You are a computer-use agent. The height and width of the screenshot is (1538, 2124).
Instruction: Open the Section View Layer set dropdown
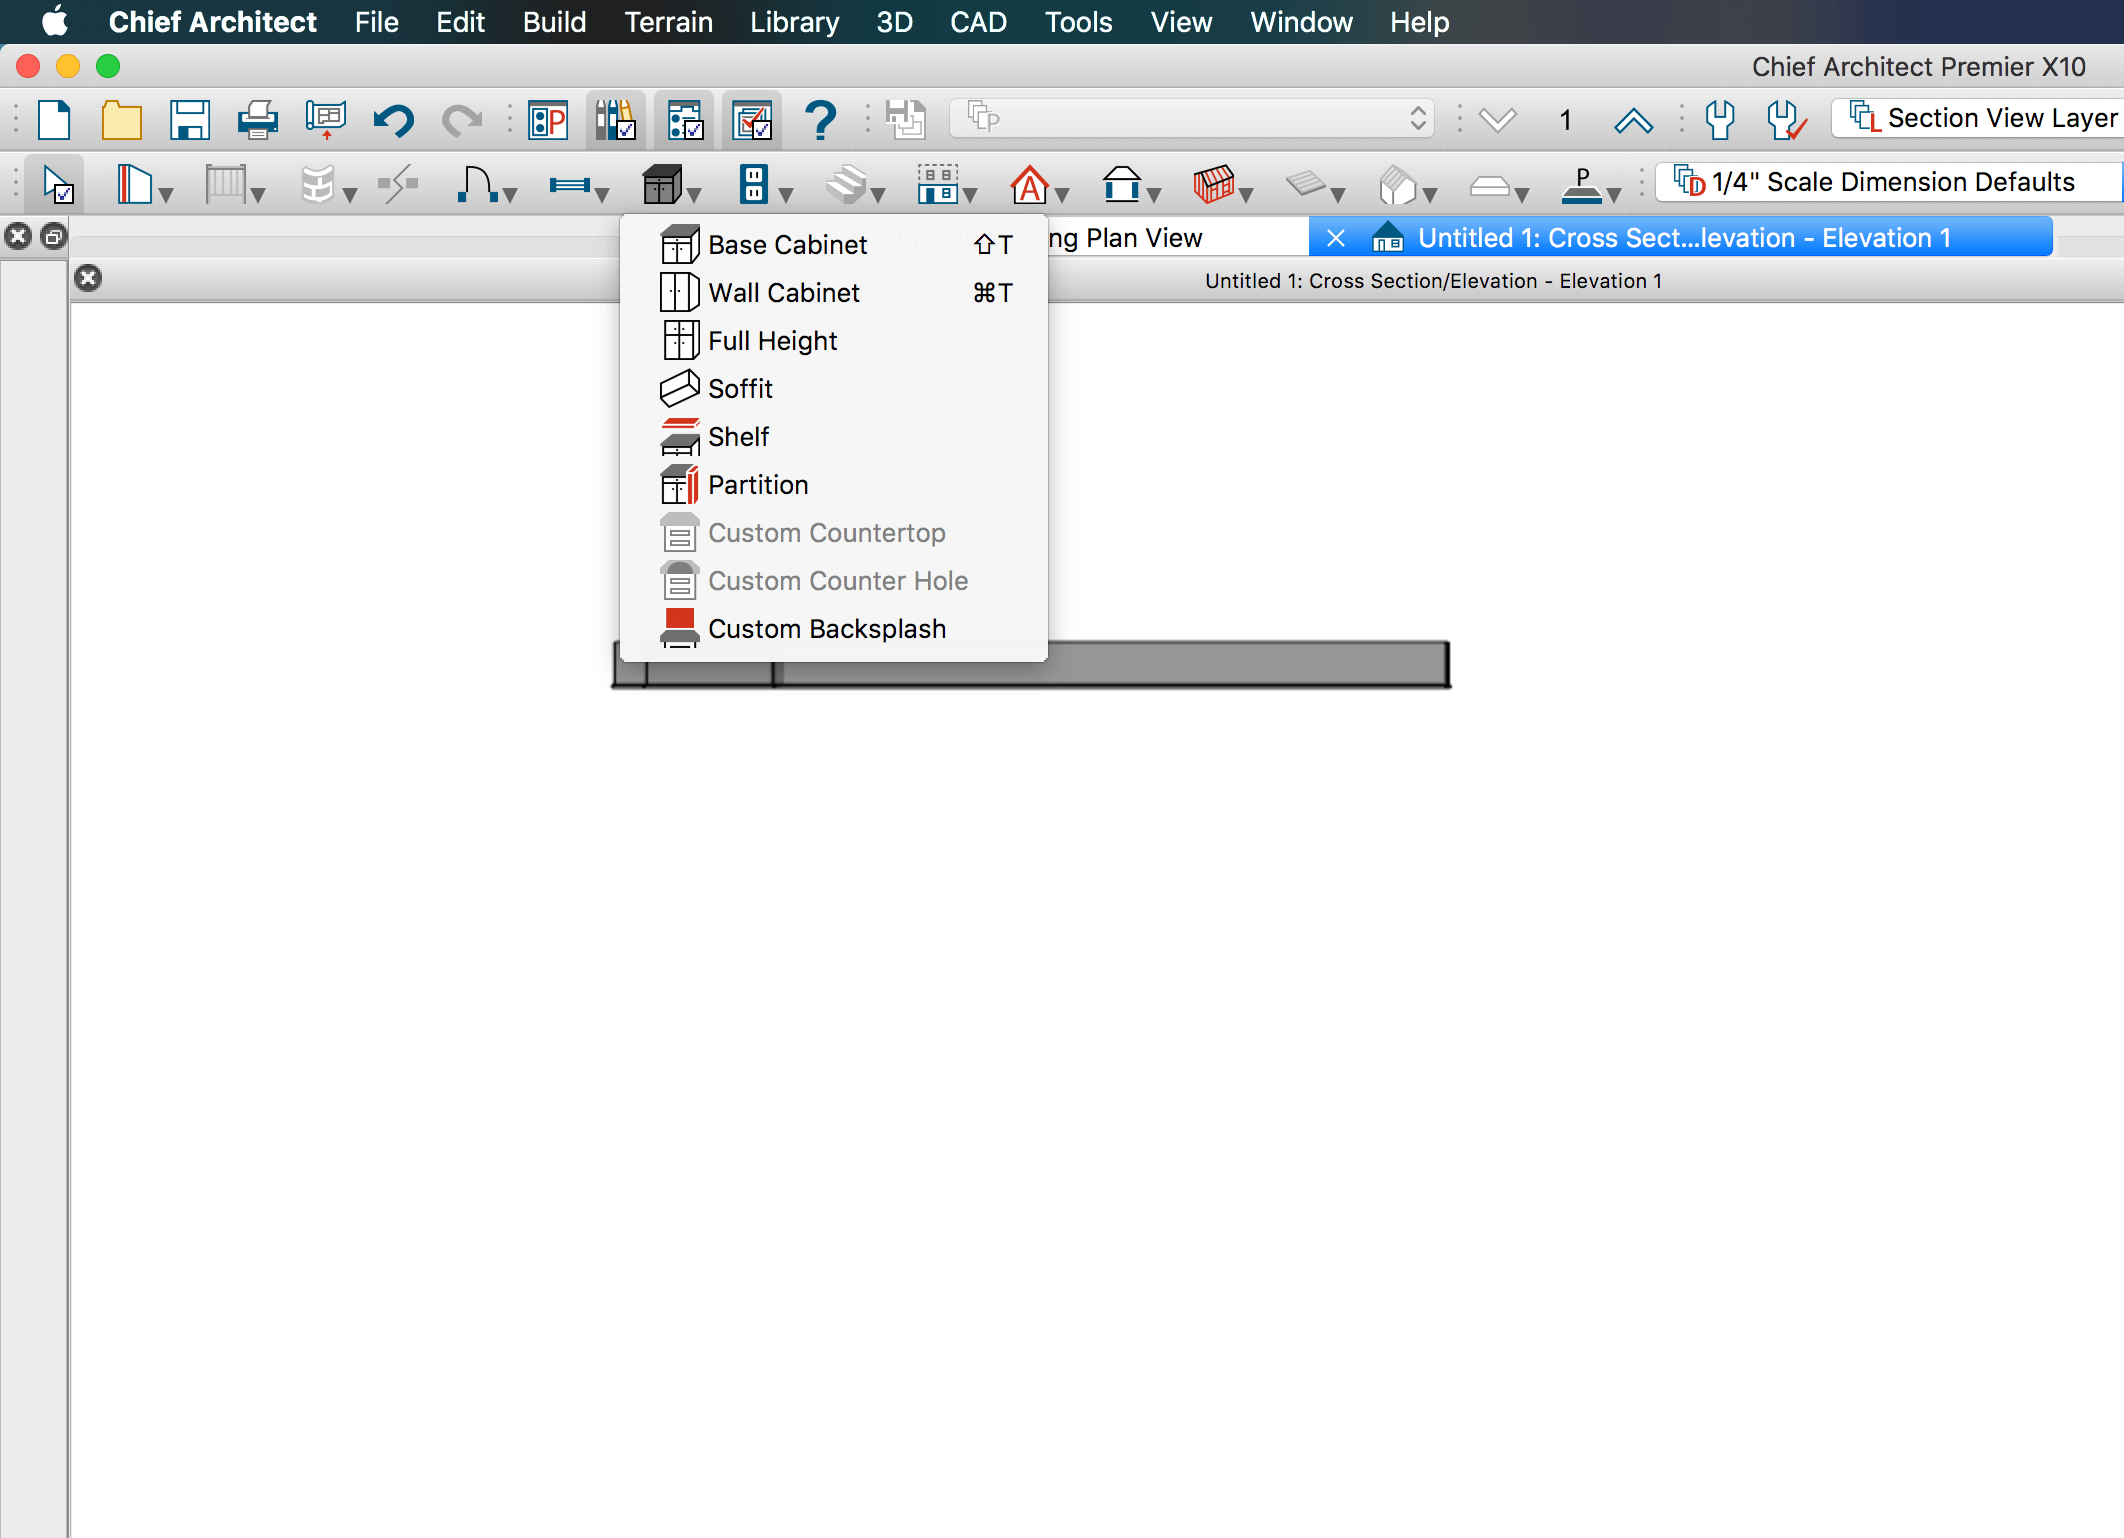[x=1980, y=118]
